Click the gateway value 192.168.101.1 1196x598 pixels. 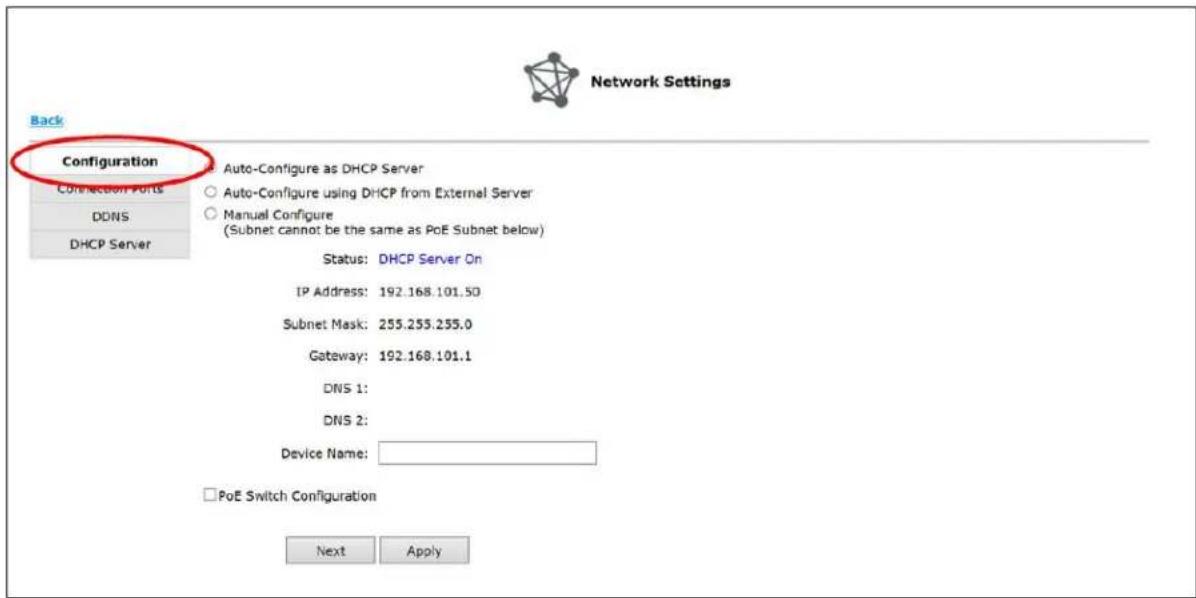pyautogui.click(x=426, y=356)
